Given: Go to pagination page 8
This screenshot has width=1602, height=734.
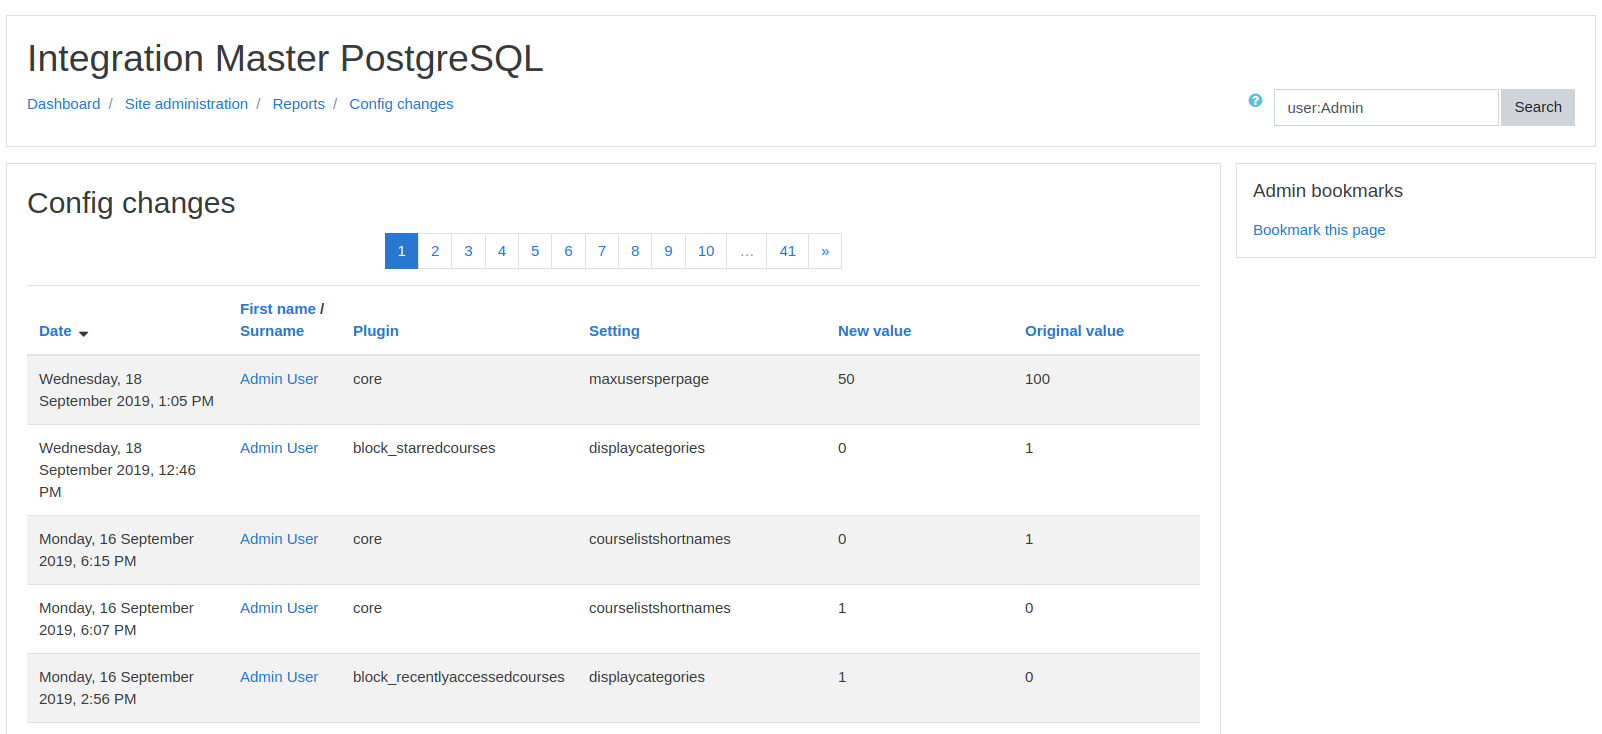Looking at the screenshot, I should pos(635,251).
